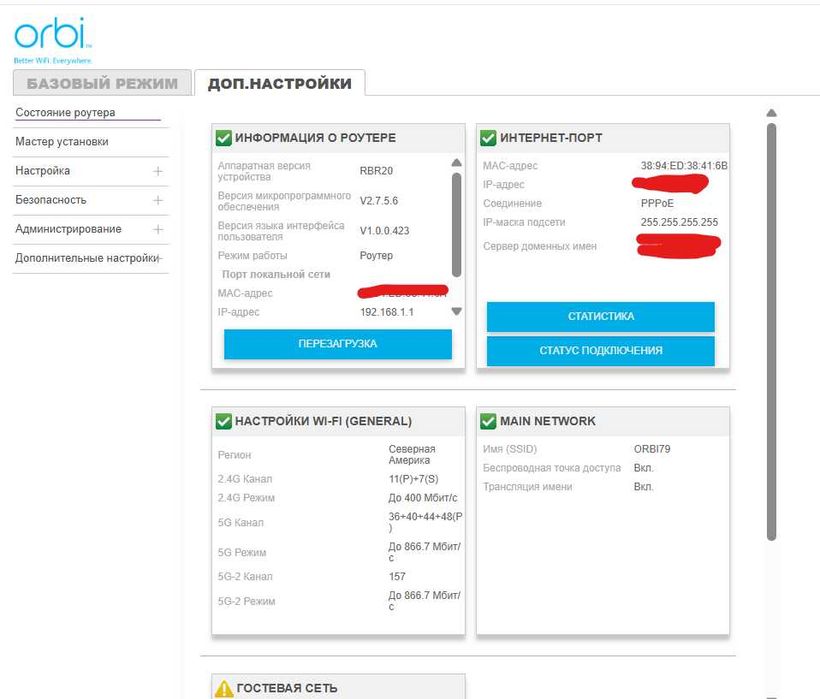Open the Настройка sidebar item
Screen dimensions: 820x699
[x=42, y=171]
